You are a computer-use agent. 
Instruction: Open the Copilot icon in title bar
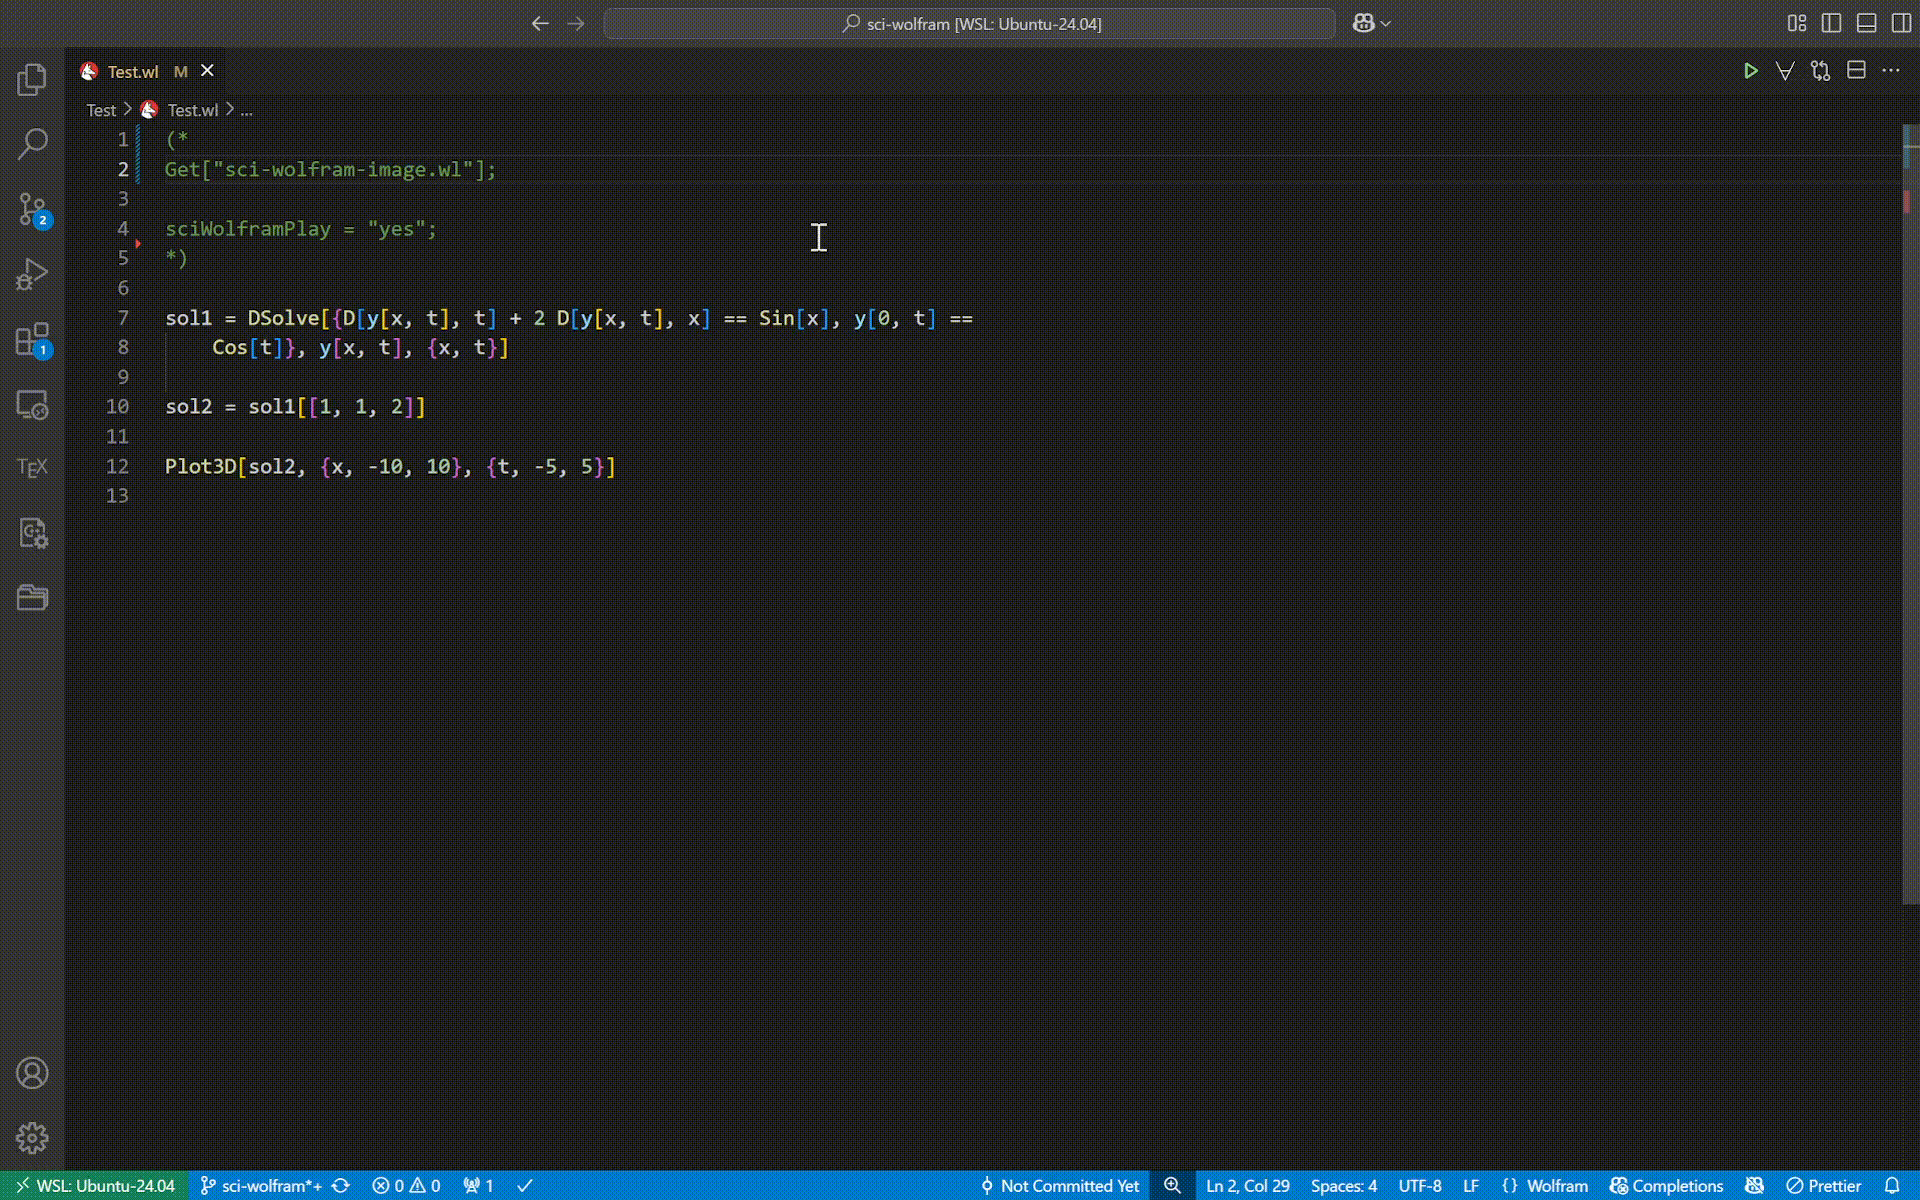click(x=1363, y=23)
